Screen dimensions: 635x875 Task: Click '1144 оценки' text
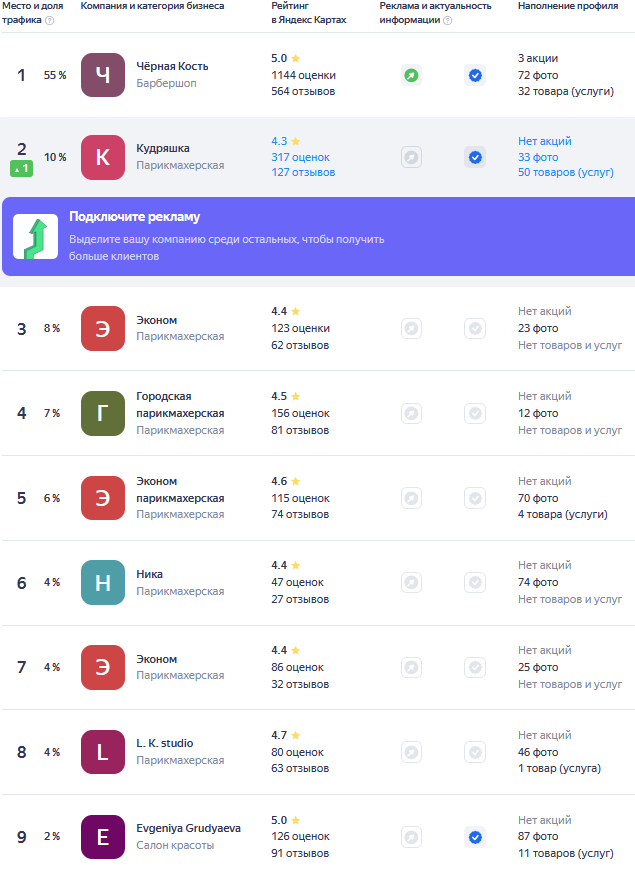point(304,75)
